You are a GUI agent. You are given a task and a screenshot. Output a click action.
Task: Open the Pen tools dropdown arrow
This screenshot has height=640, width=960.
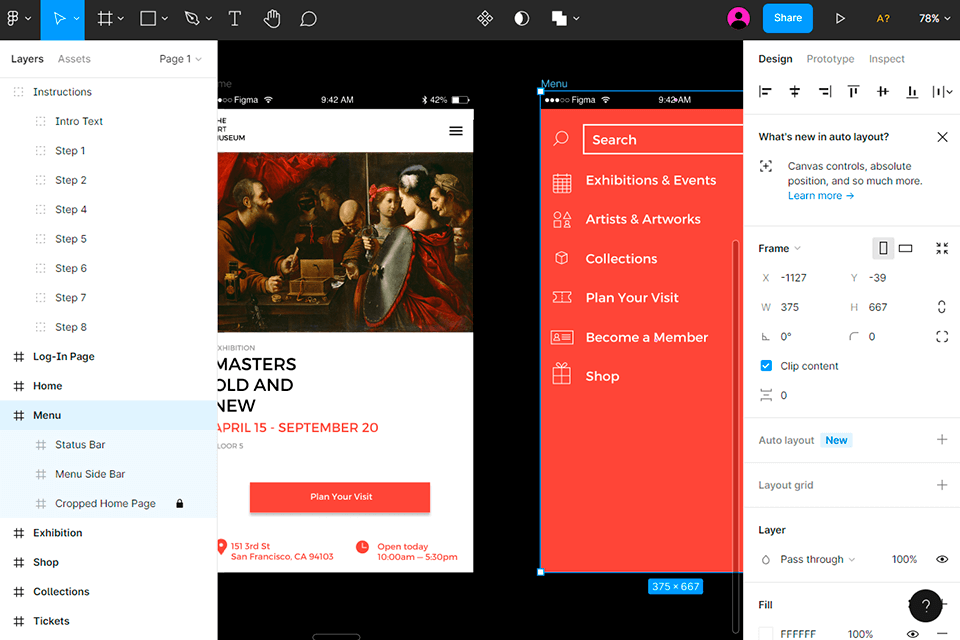(209, 19)
